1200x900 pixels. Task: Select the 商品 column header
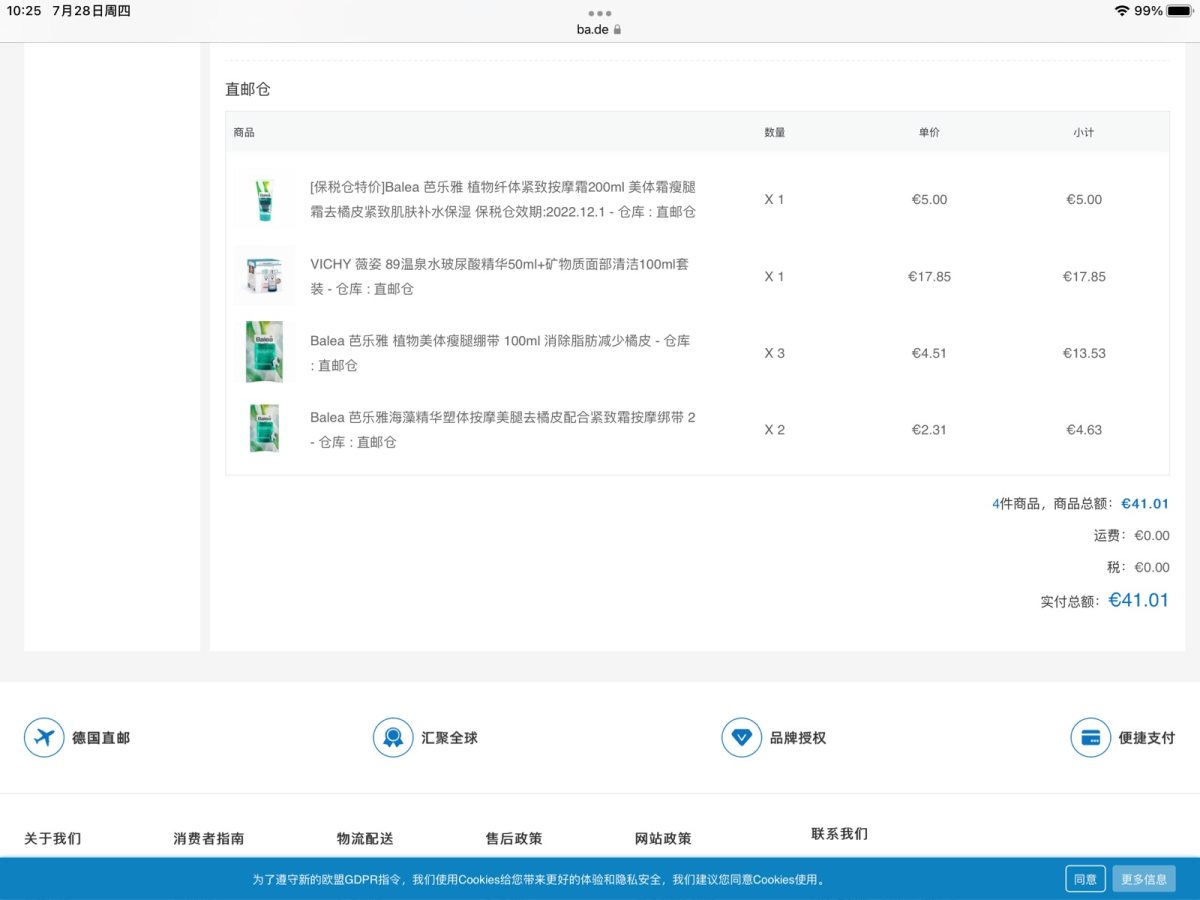point(244,132)
